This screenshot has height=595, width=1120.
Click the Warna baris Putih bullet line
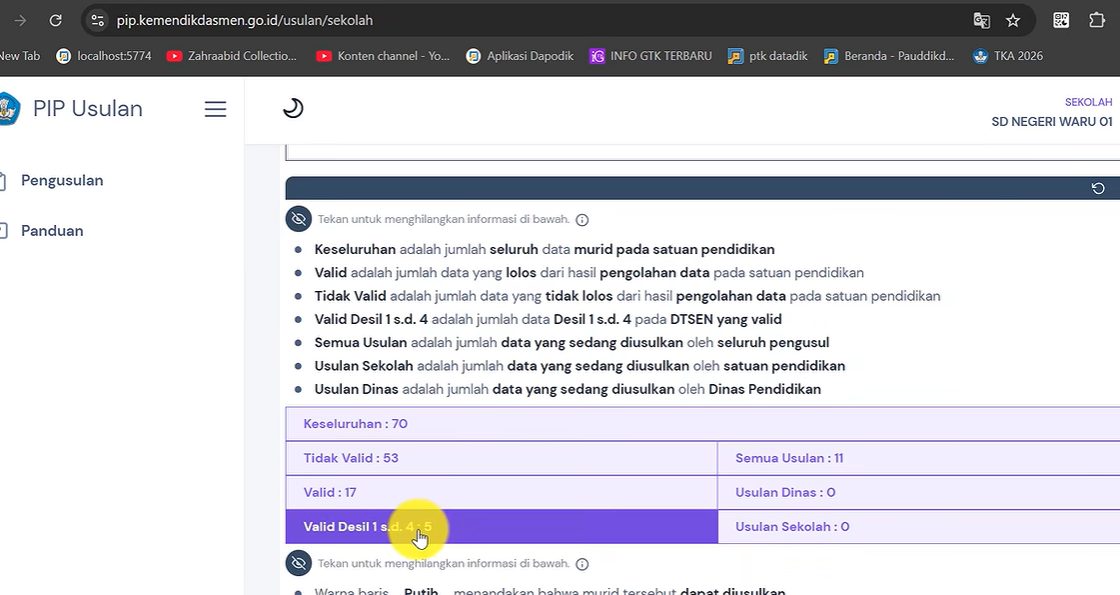coord(549,591)
